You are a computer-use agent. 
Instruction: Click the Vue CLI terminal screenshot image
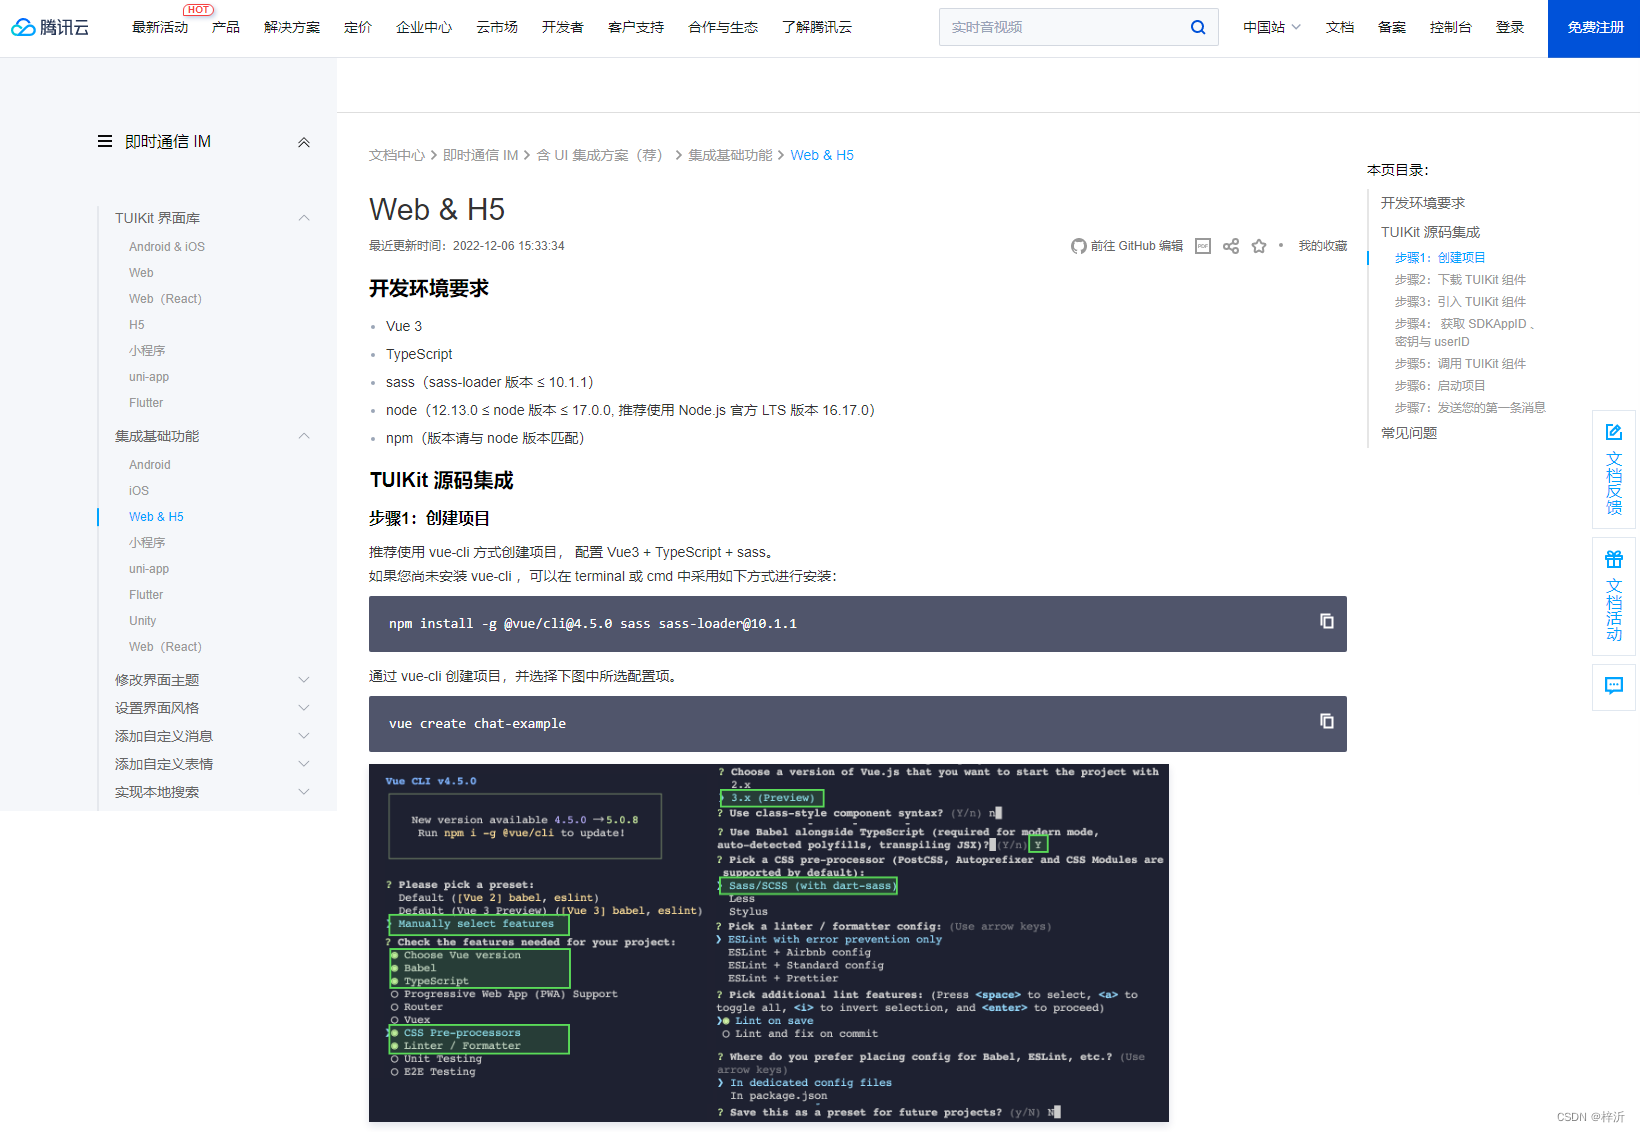tap(768, 943)
